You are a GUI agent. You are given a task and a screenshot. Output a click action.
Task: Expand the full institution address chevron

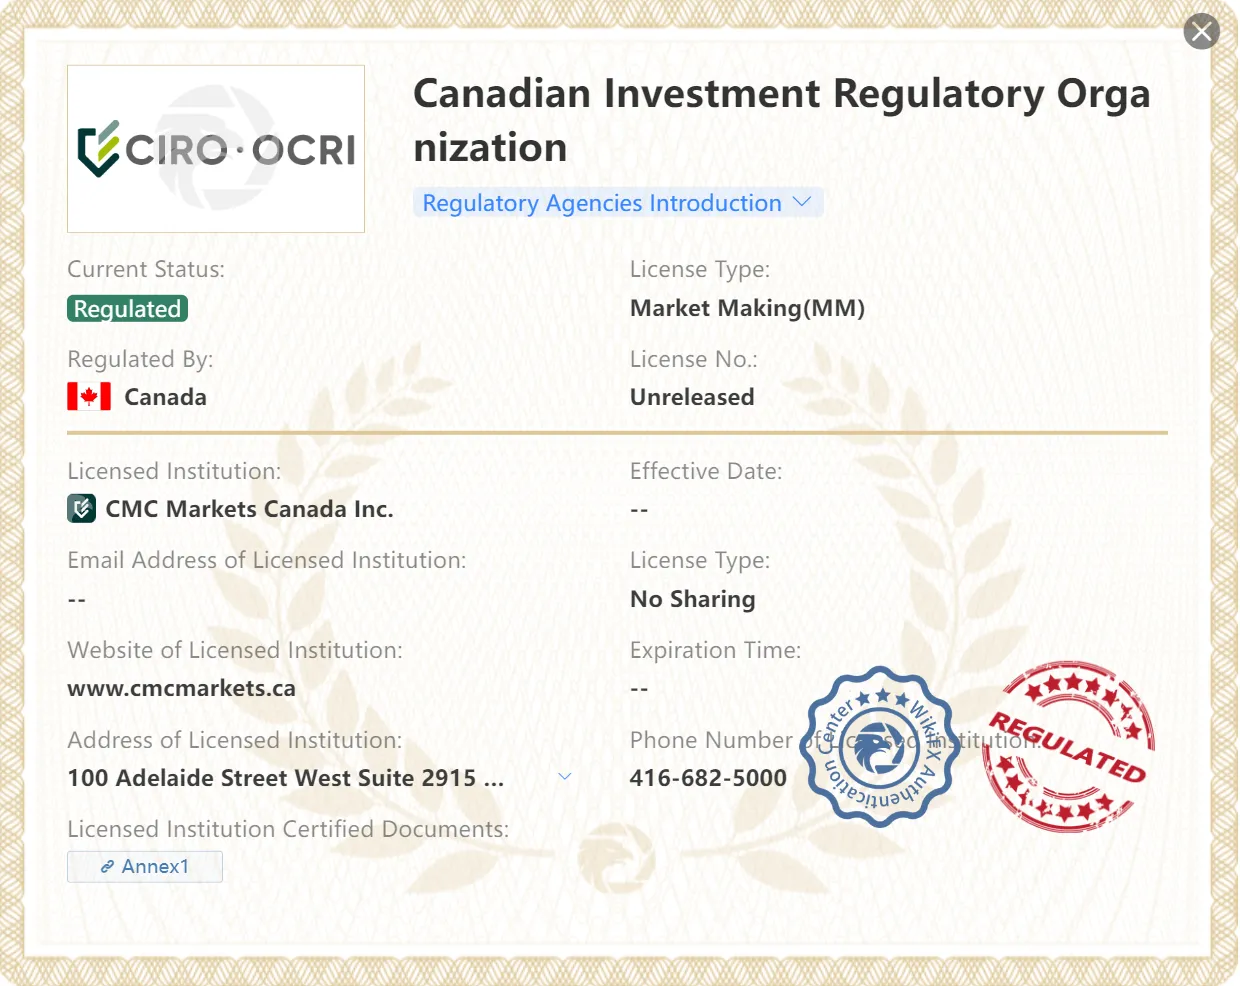[x=564, y=777]
